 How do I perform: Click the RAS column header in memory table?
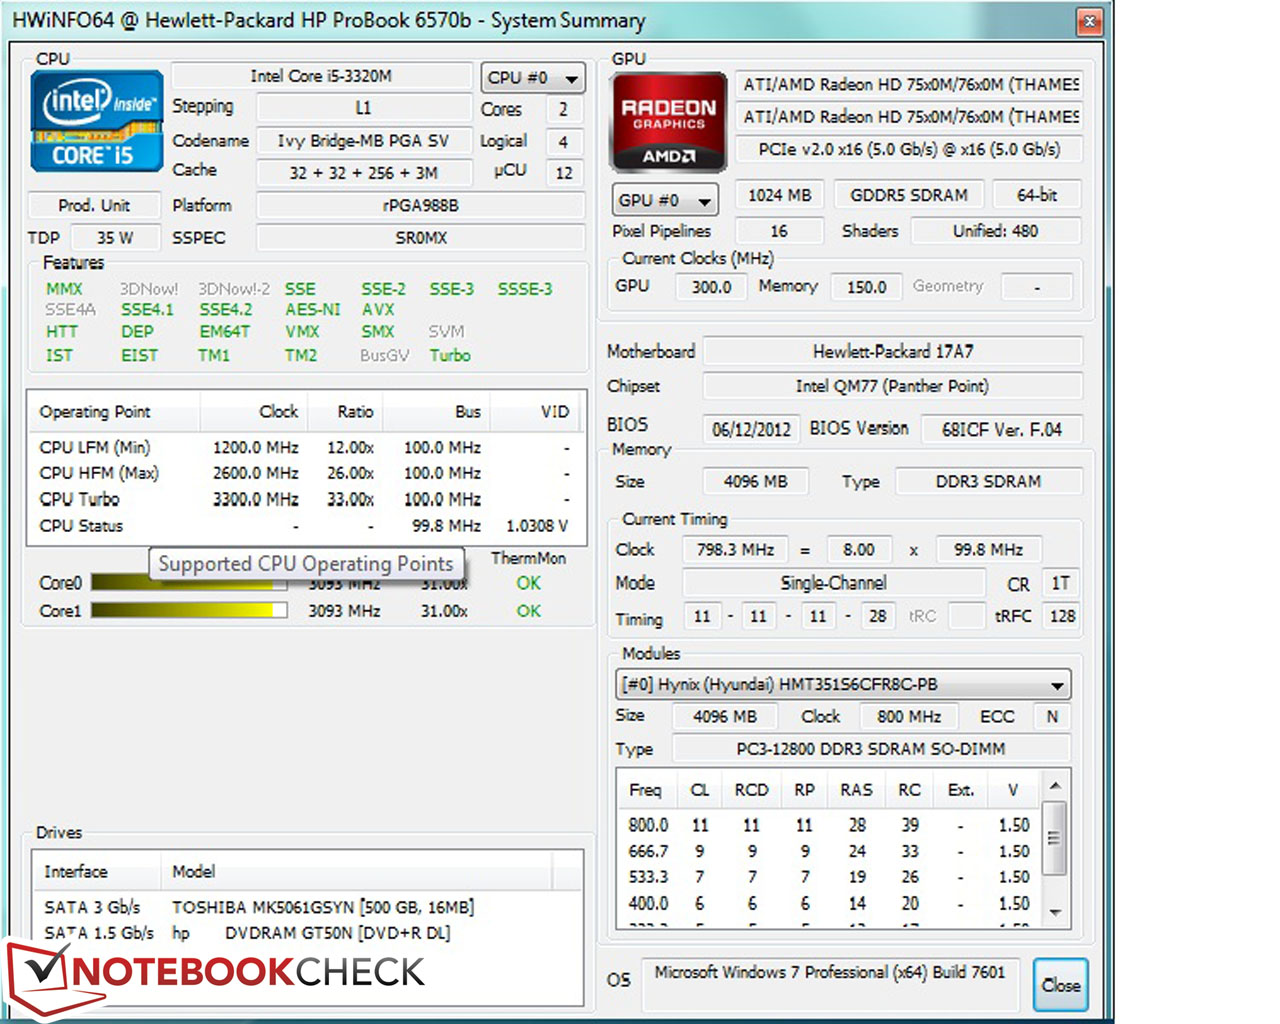coord(856,790)
